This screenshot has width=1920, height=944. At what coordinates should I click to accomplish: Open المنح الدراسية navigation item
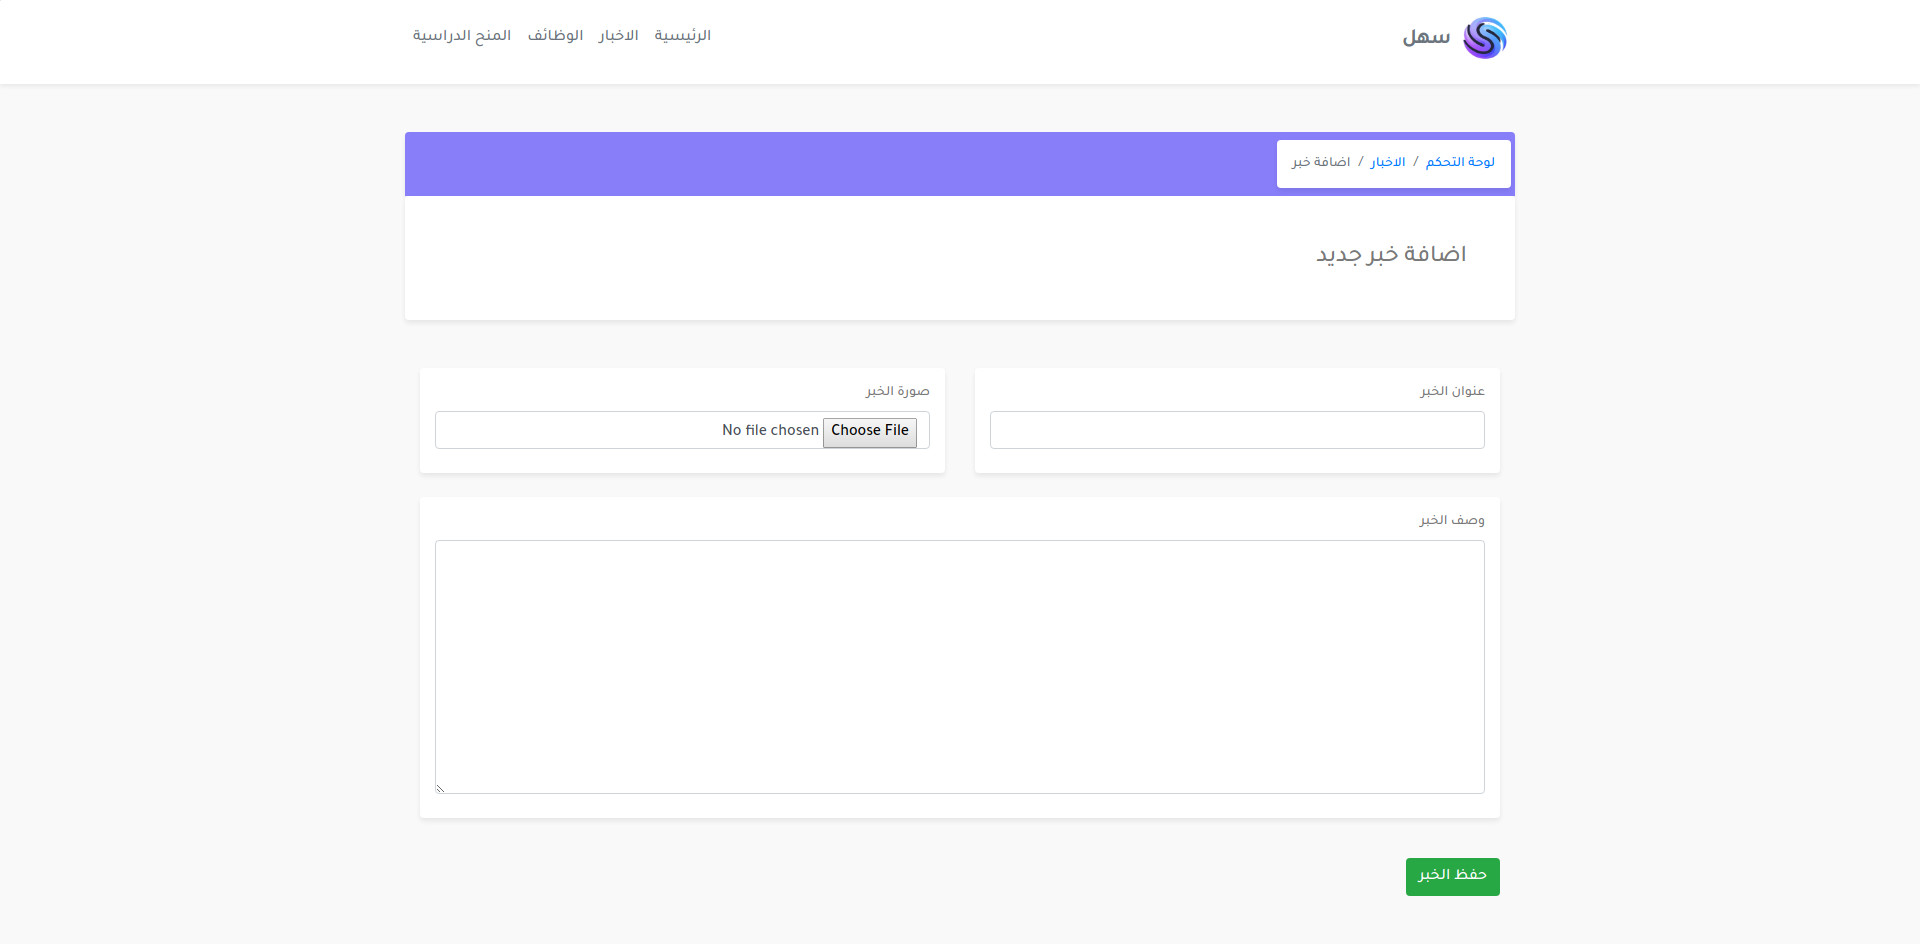462,35
